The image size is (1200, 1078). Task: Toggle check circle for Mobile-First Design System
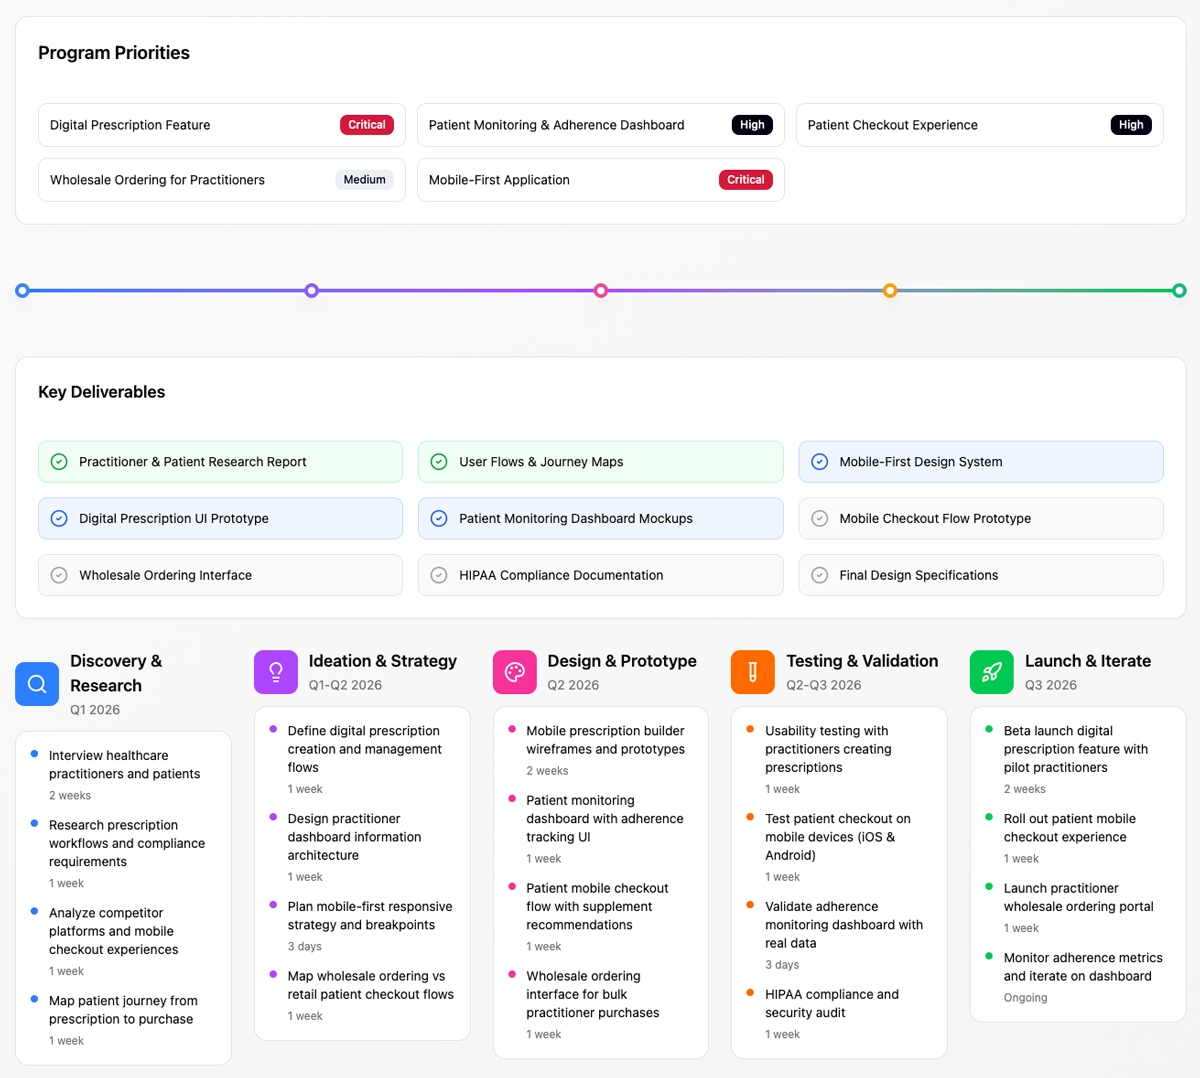[x=819, y=462]
